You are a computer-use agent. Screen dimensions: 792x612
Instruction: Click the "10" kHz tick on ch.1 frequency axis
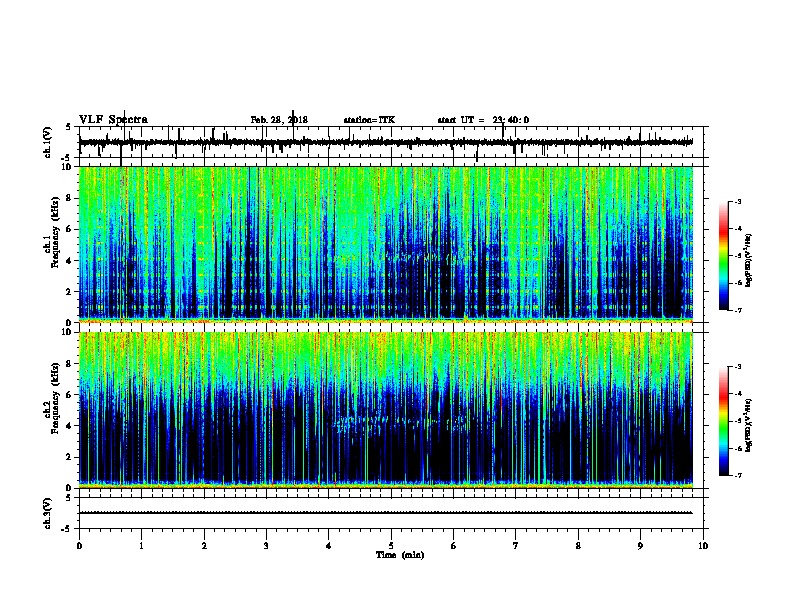coord(67,167)
